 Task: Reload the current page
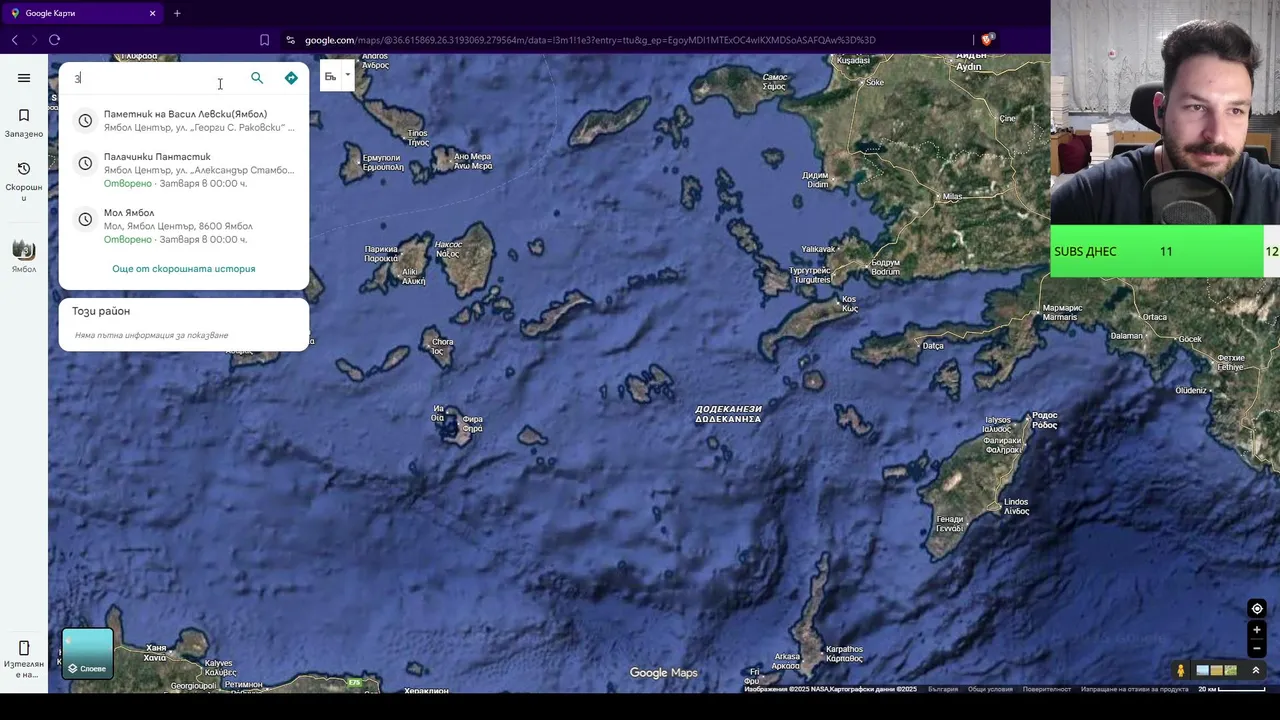coord(54,40)
